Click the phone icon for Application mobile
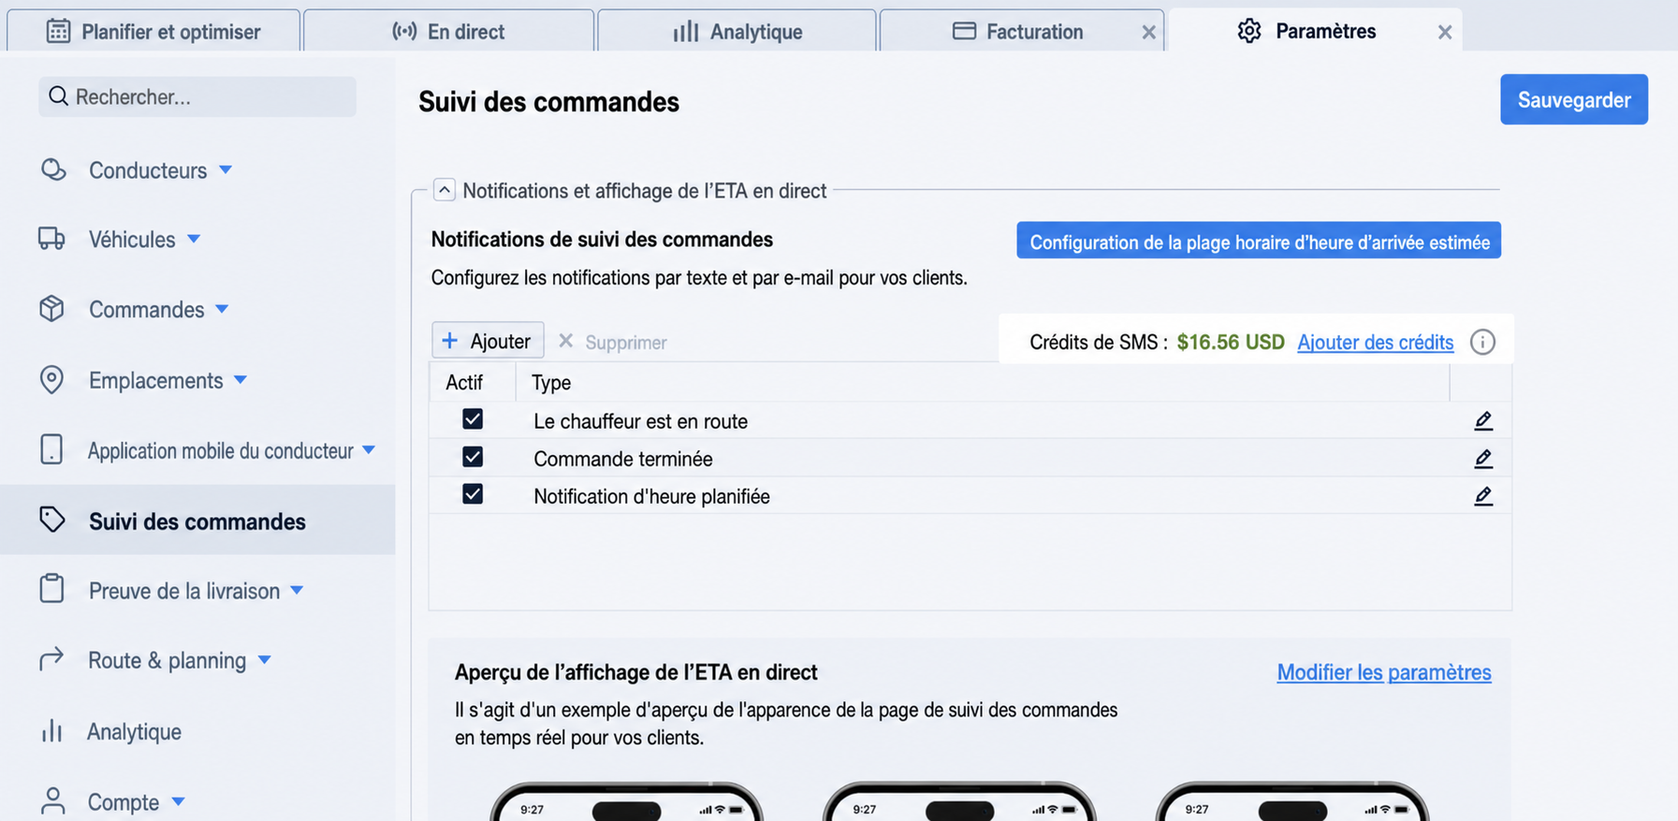The width and height of the screenshot is (1678, 821). (x=52, y=450)
